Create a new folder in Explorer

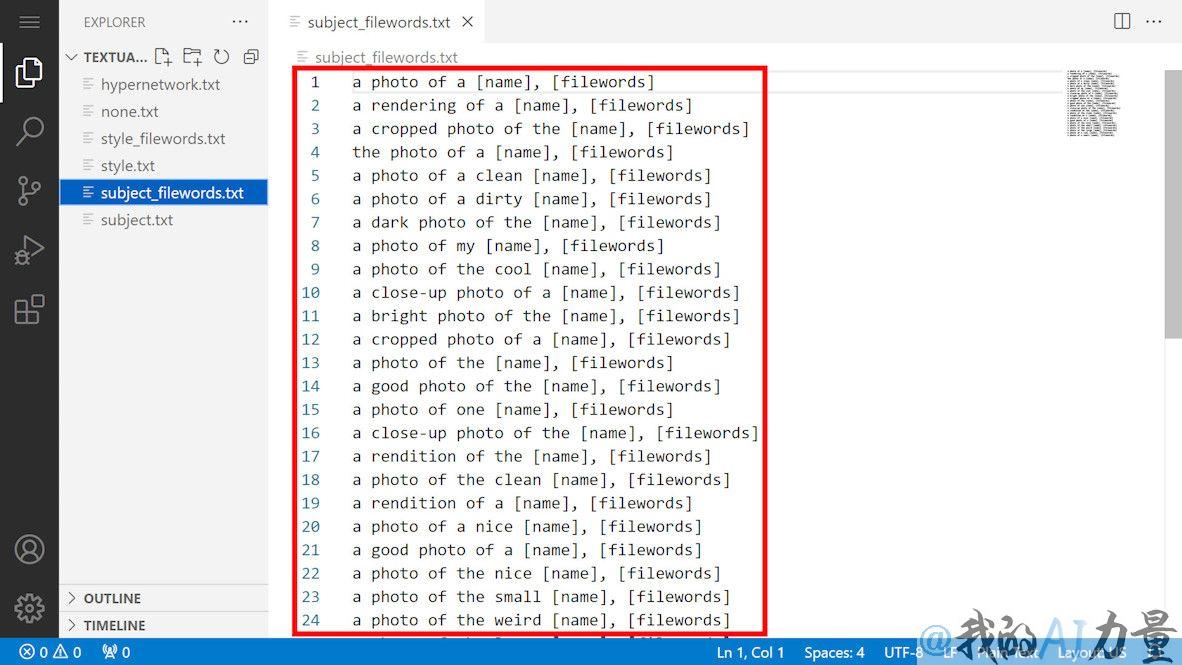[x=192, y=57]
